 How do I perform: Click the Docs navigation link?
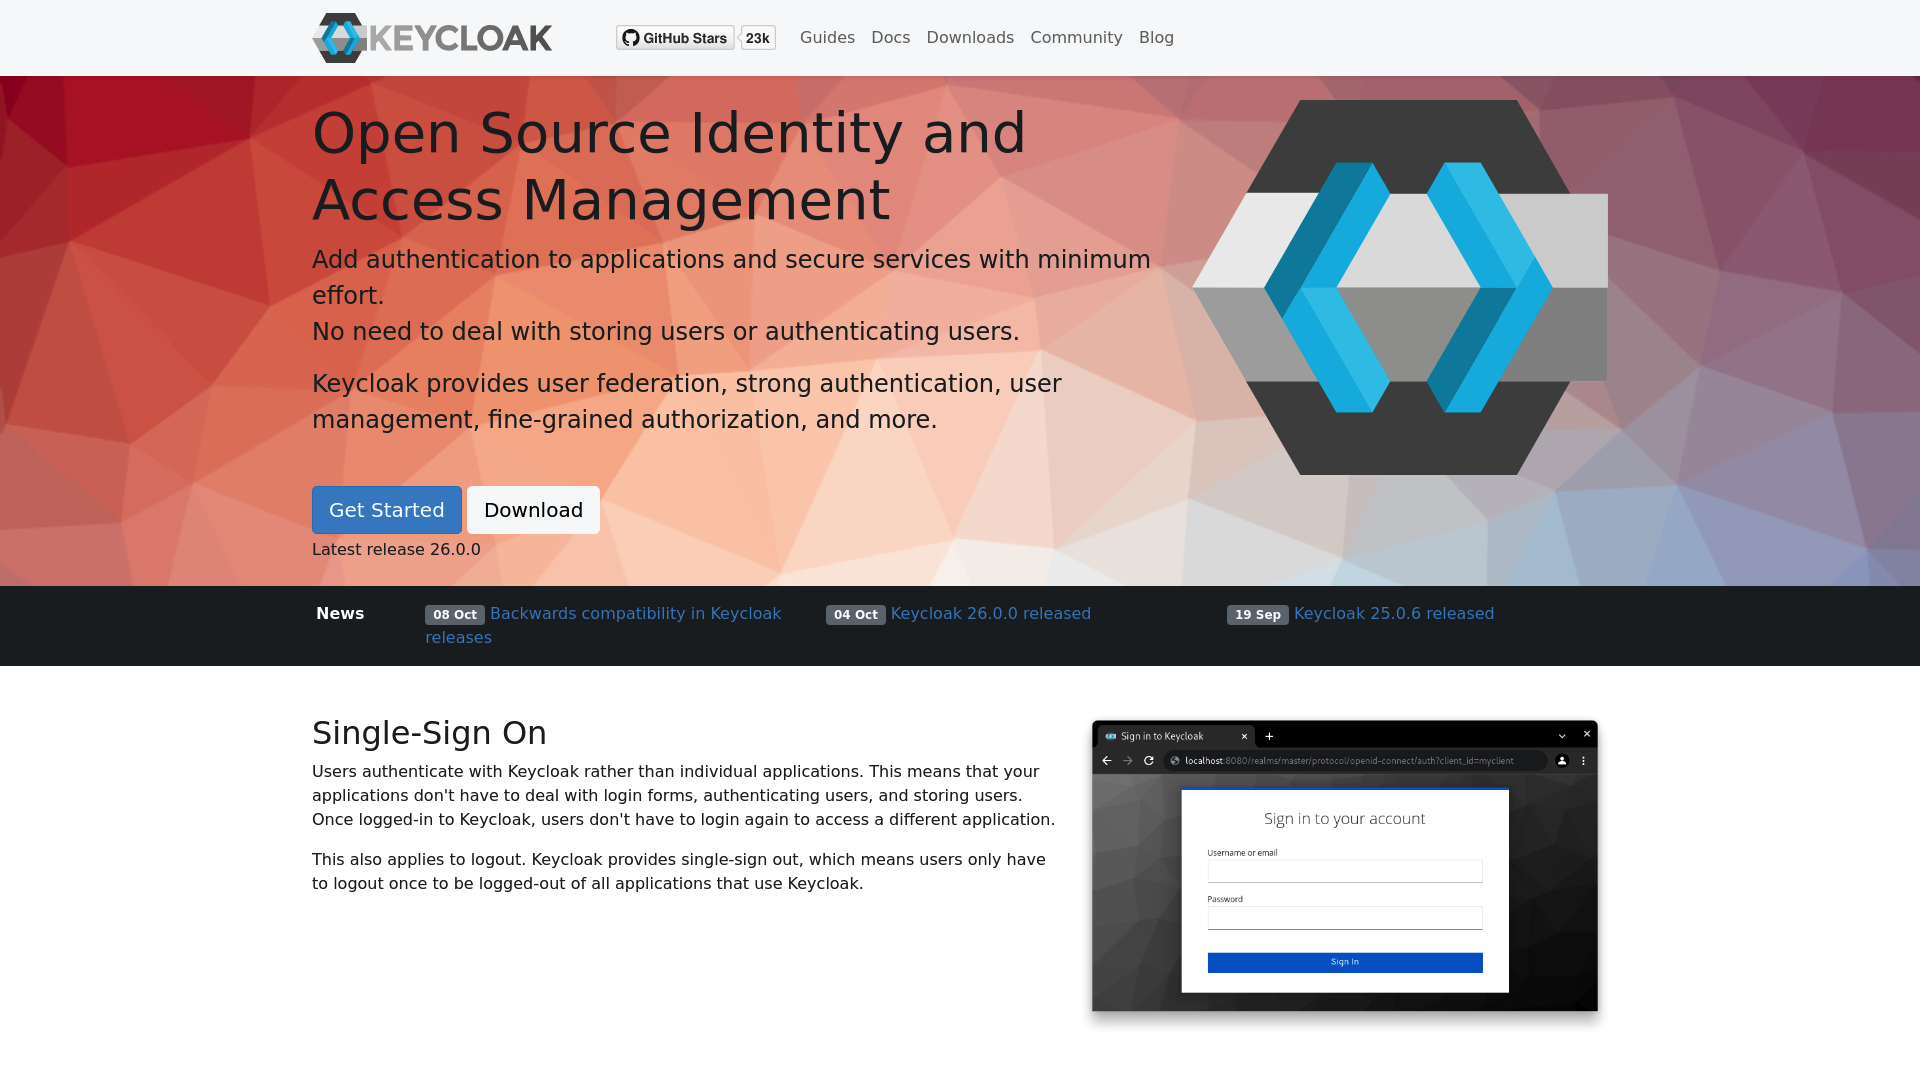click(890, 37)
